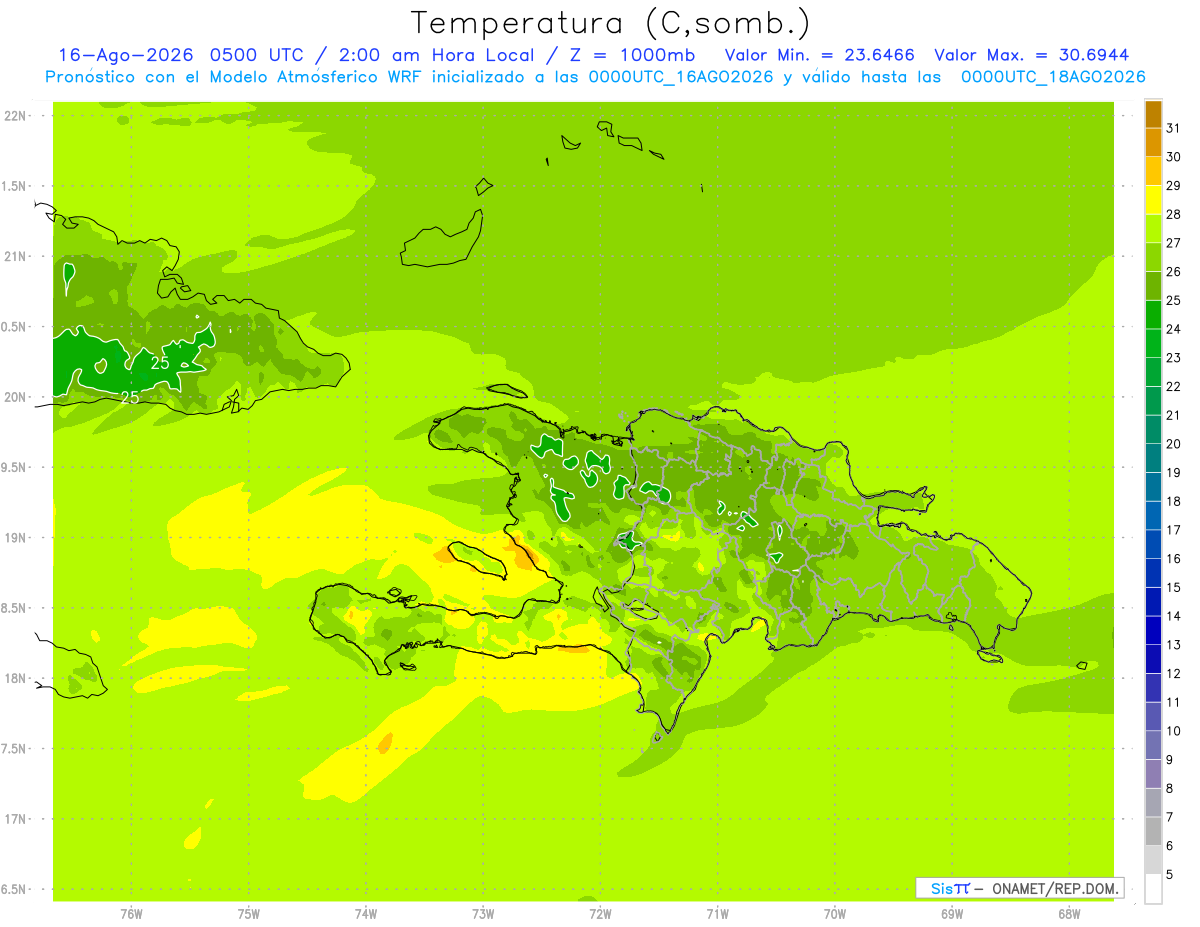Click the 30 value on the color scale

point(1174,157)
